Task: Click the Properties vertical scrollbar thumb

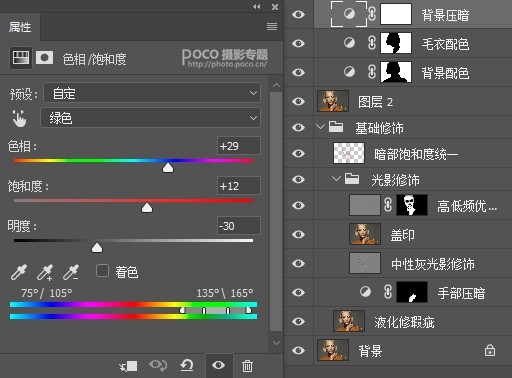Action: coord(276,212)
